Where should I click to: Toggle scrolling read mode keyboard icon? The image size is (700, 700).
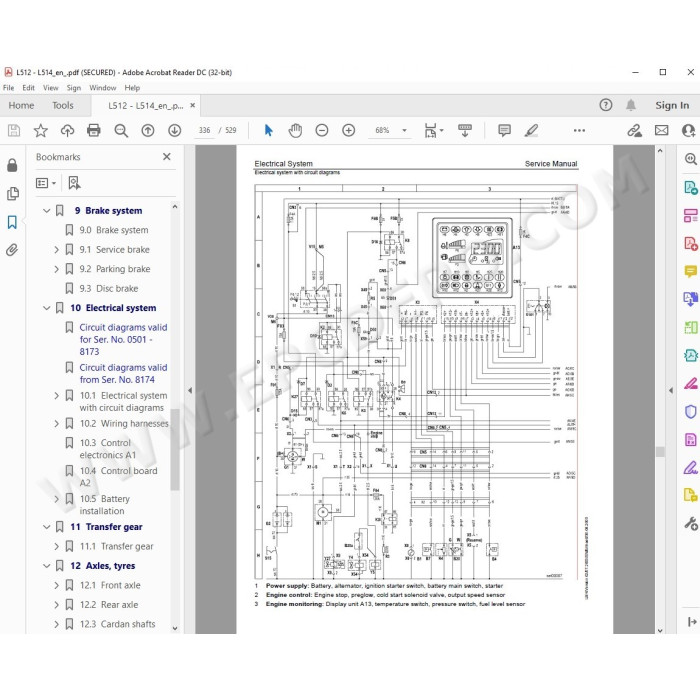pyautogui.click(x=465, y=130)
